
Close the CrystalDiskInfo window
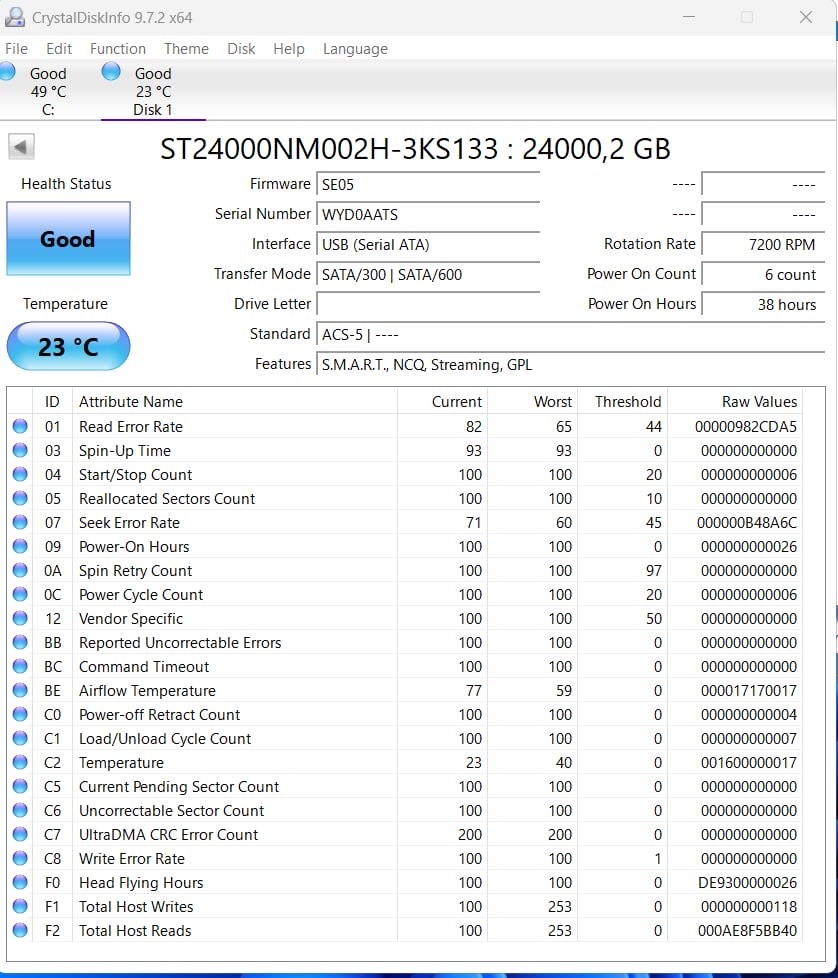coord(806,17)
